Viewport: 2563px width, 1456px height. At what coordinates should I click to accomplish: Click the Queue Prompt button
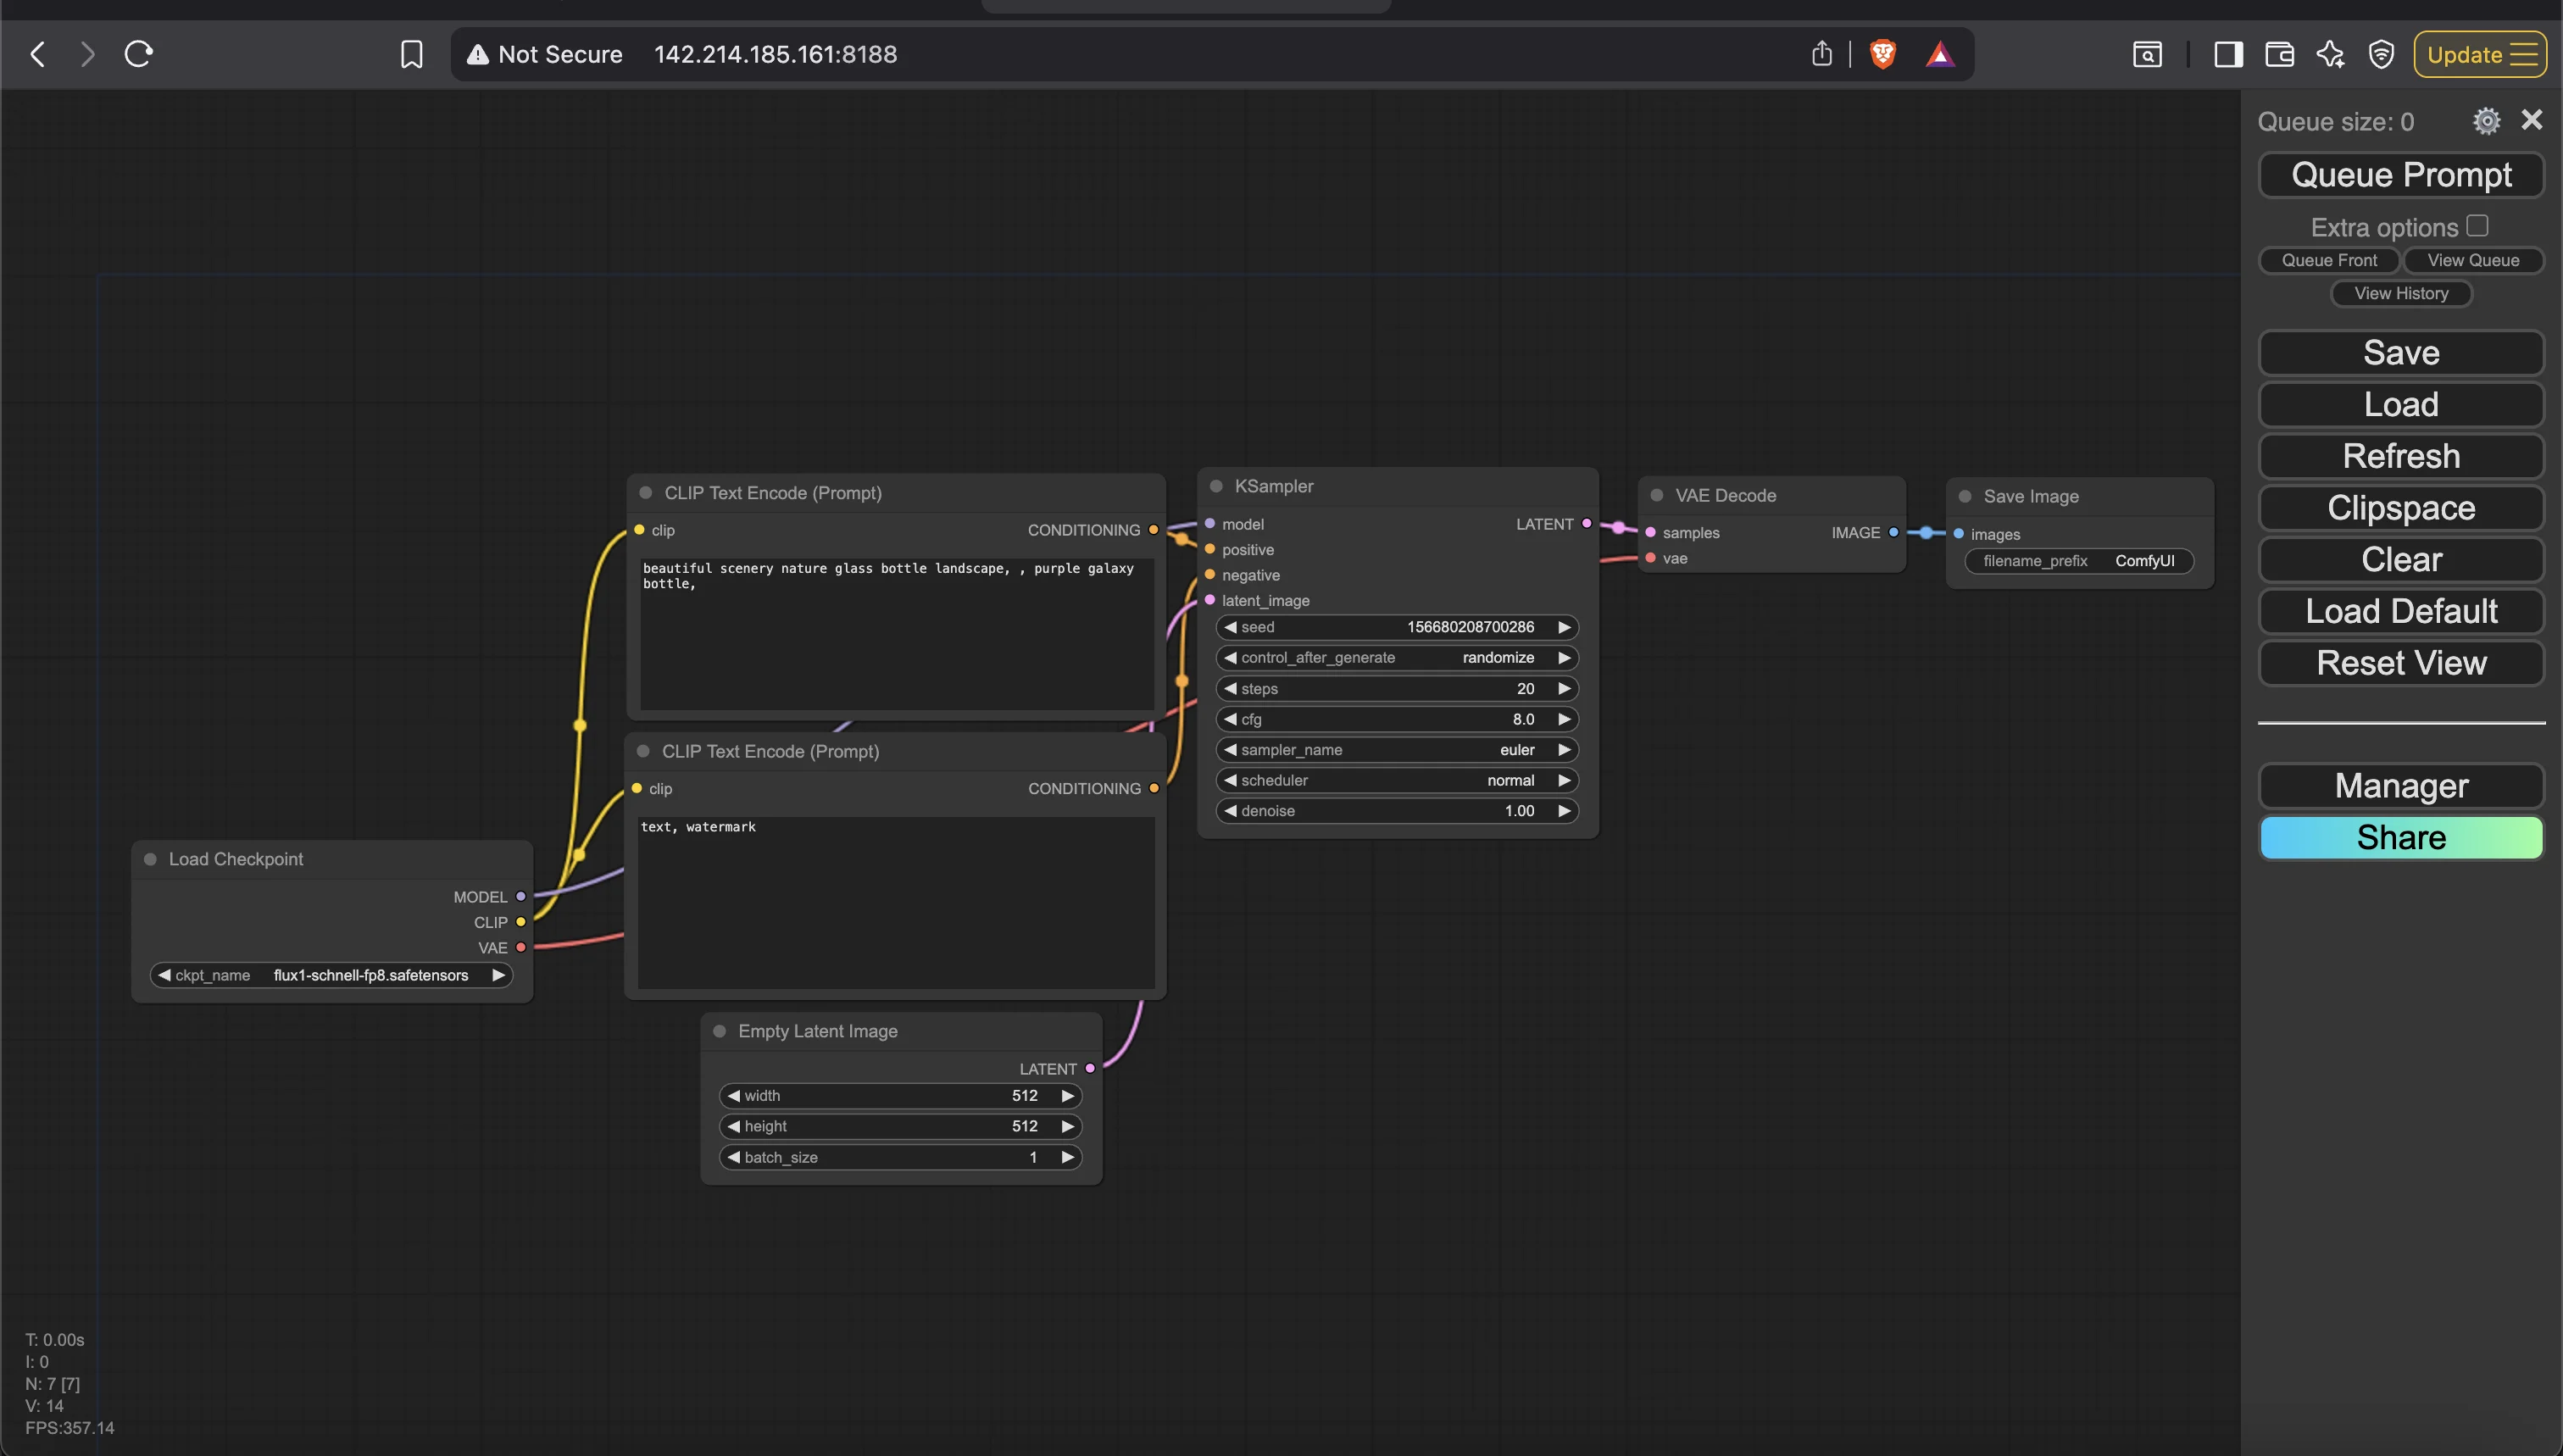2401,174
